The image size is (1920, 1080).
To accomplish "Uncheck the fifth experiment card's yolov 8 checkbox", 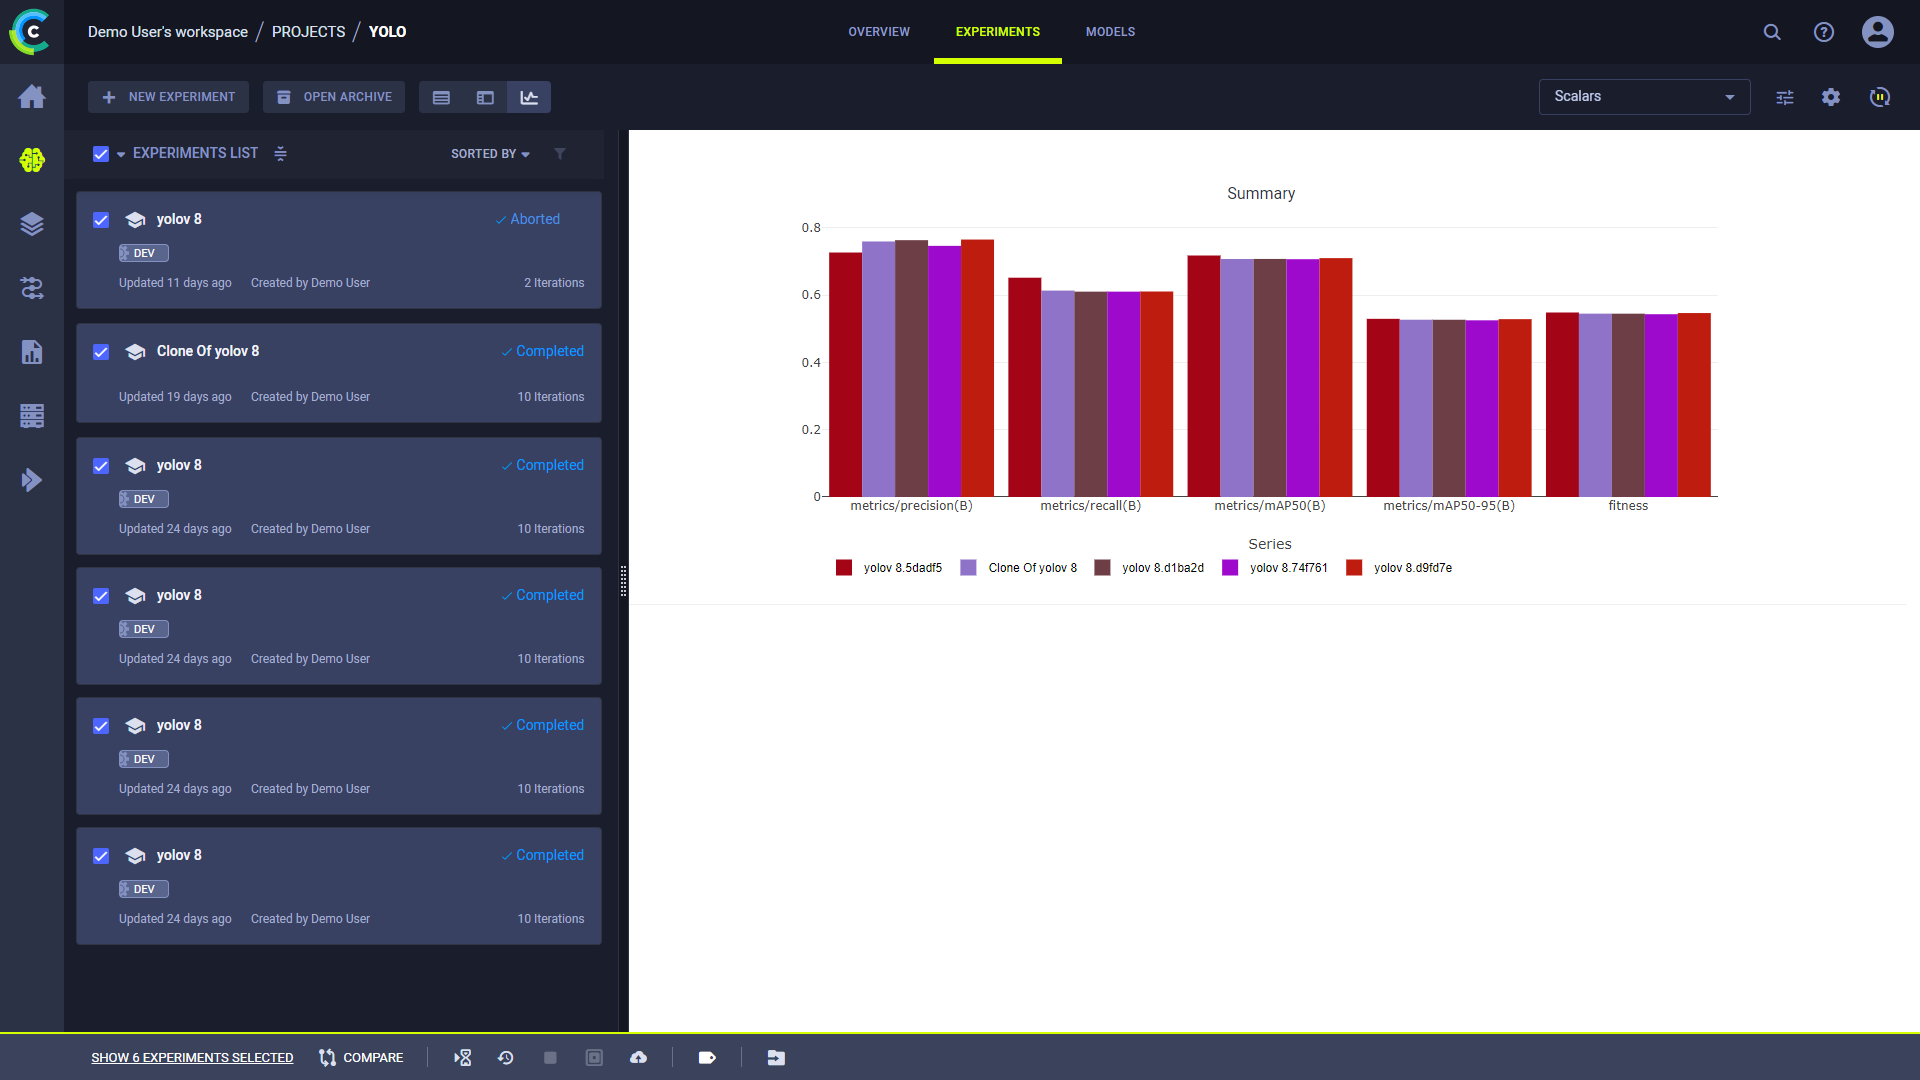I will [101, 726].
